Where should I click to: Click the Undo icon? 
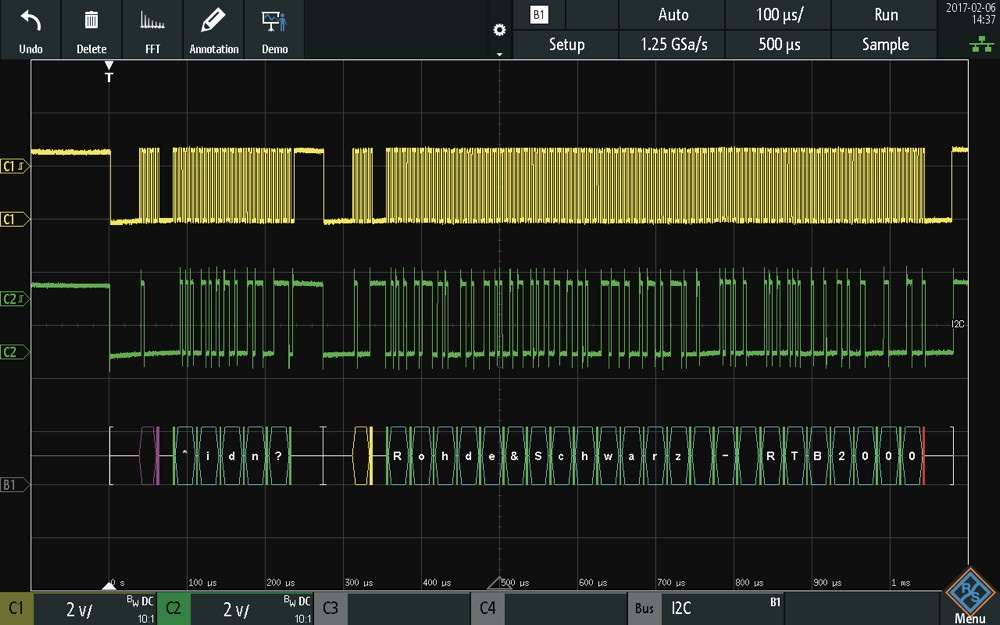[x=31, y=22]
